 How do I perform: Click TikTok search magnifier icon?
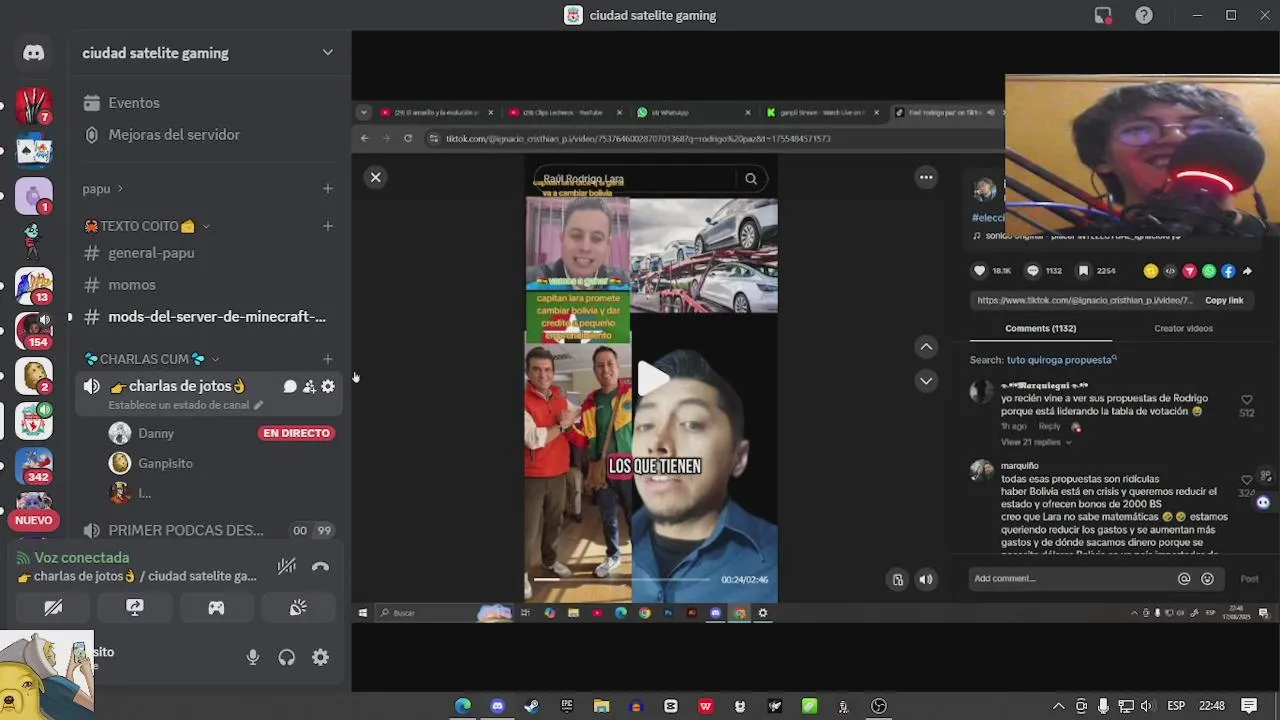tap(751, 179)
